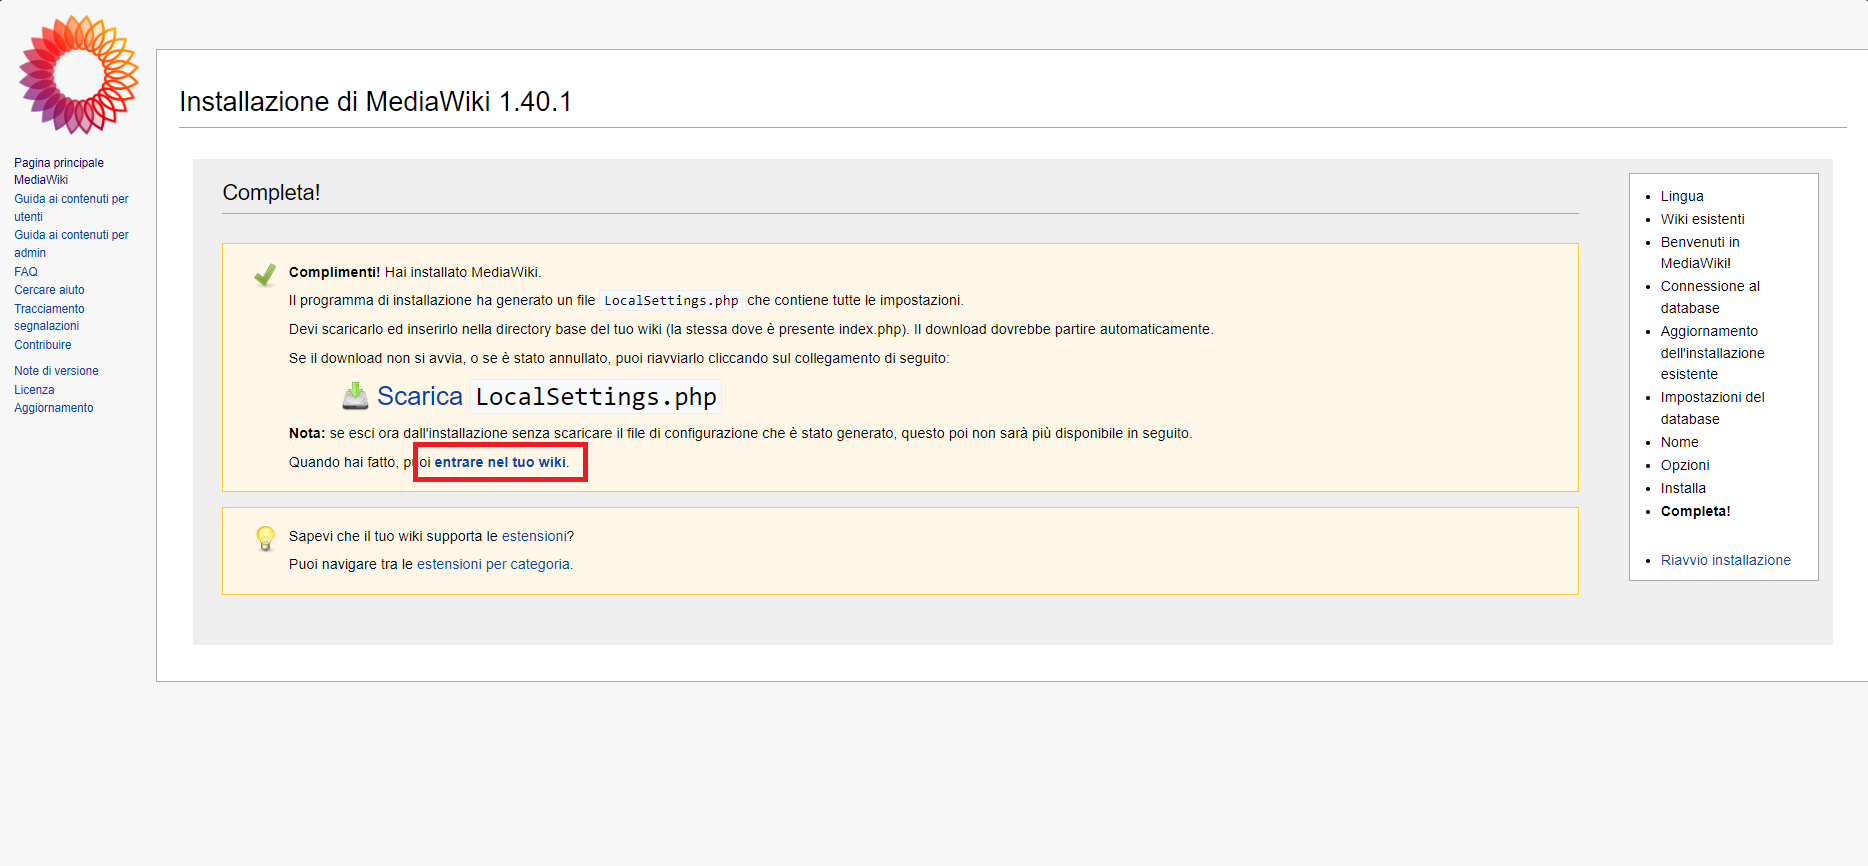1868x866 pixels.
Task: Open the 'estensioni' link
Action: click(534, 536)
